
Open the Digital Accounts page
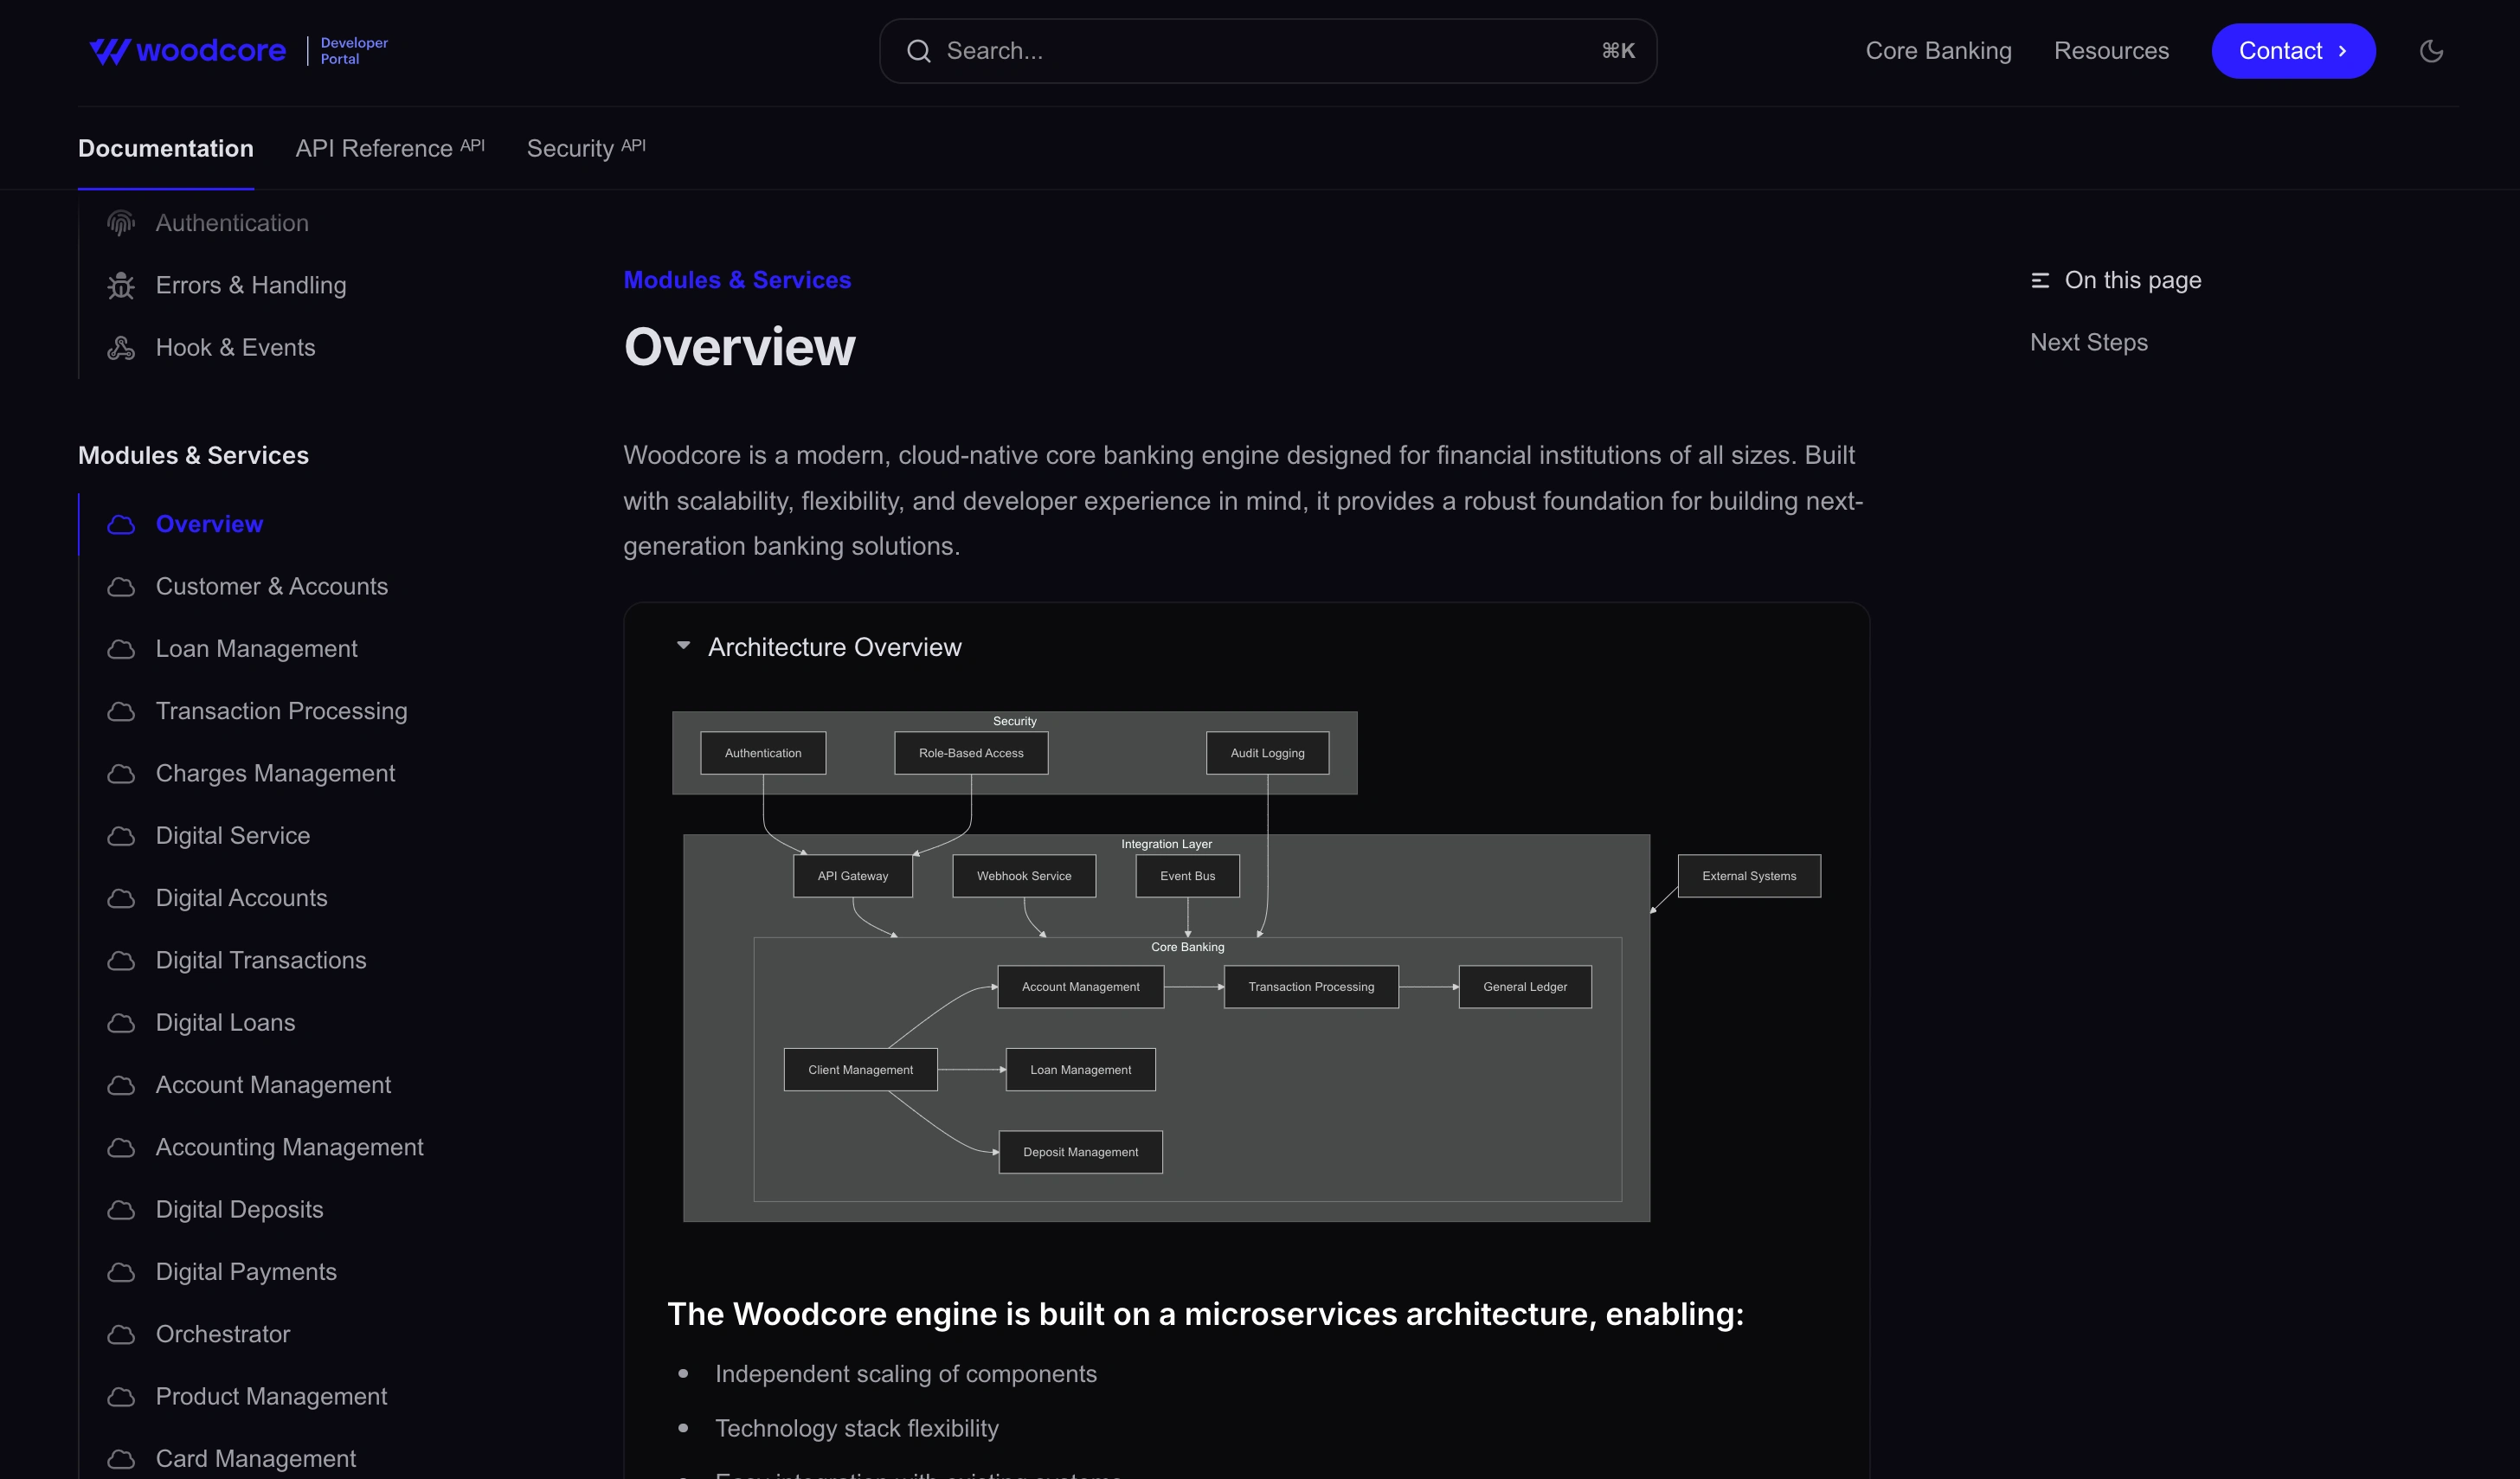tap(241, 898)
